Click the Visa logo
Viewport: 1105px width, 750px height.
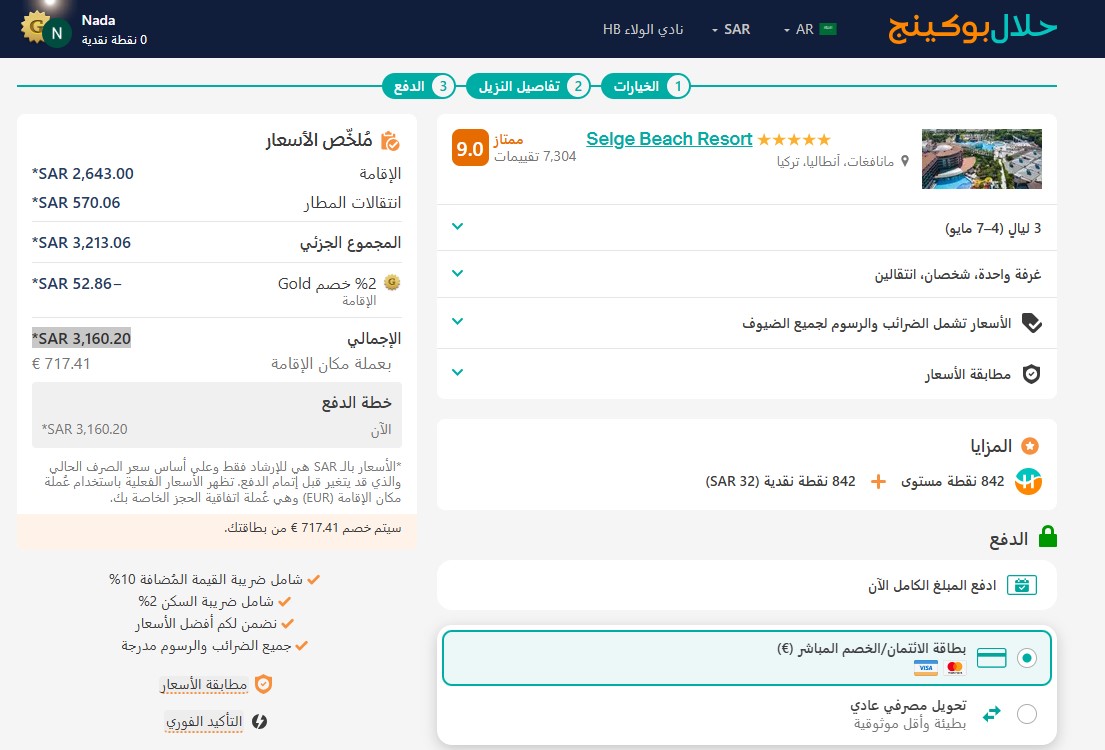pyautogui.click(x=925, y=668)
